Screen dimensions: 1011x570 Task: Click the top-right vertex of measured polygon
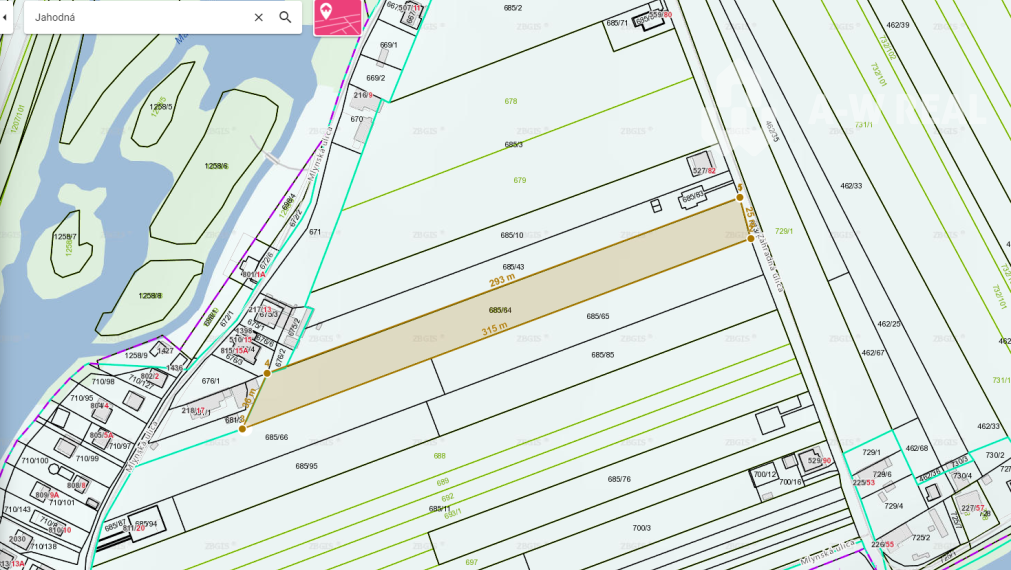740,198
